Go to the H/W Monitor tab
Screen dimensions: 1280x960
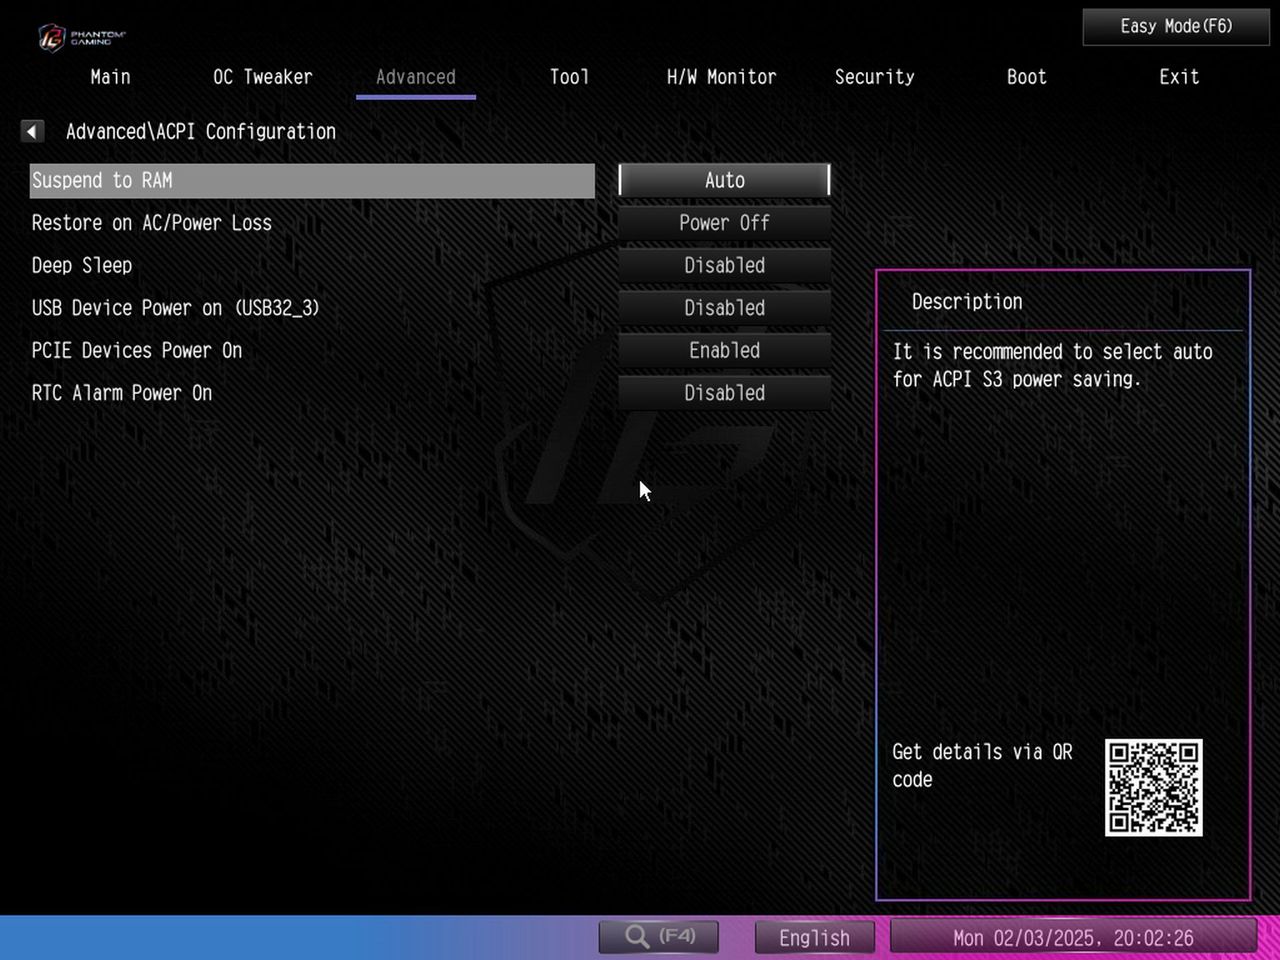pyautogui.click(x=721, y=77)
